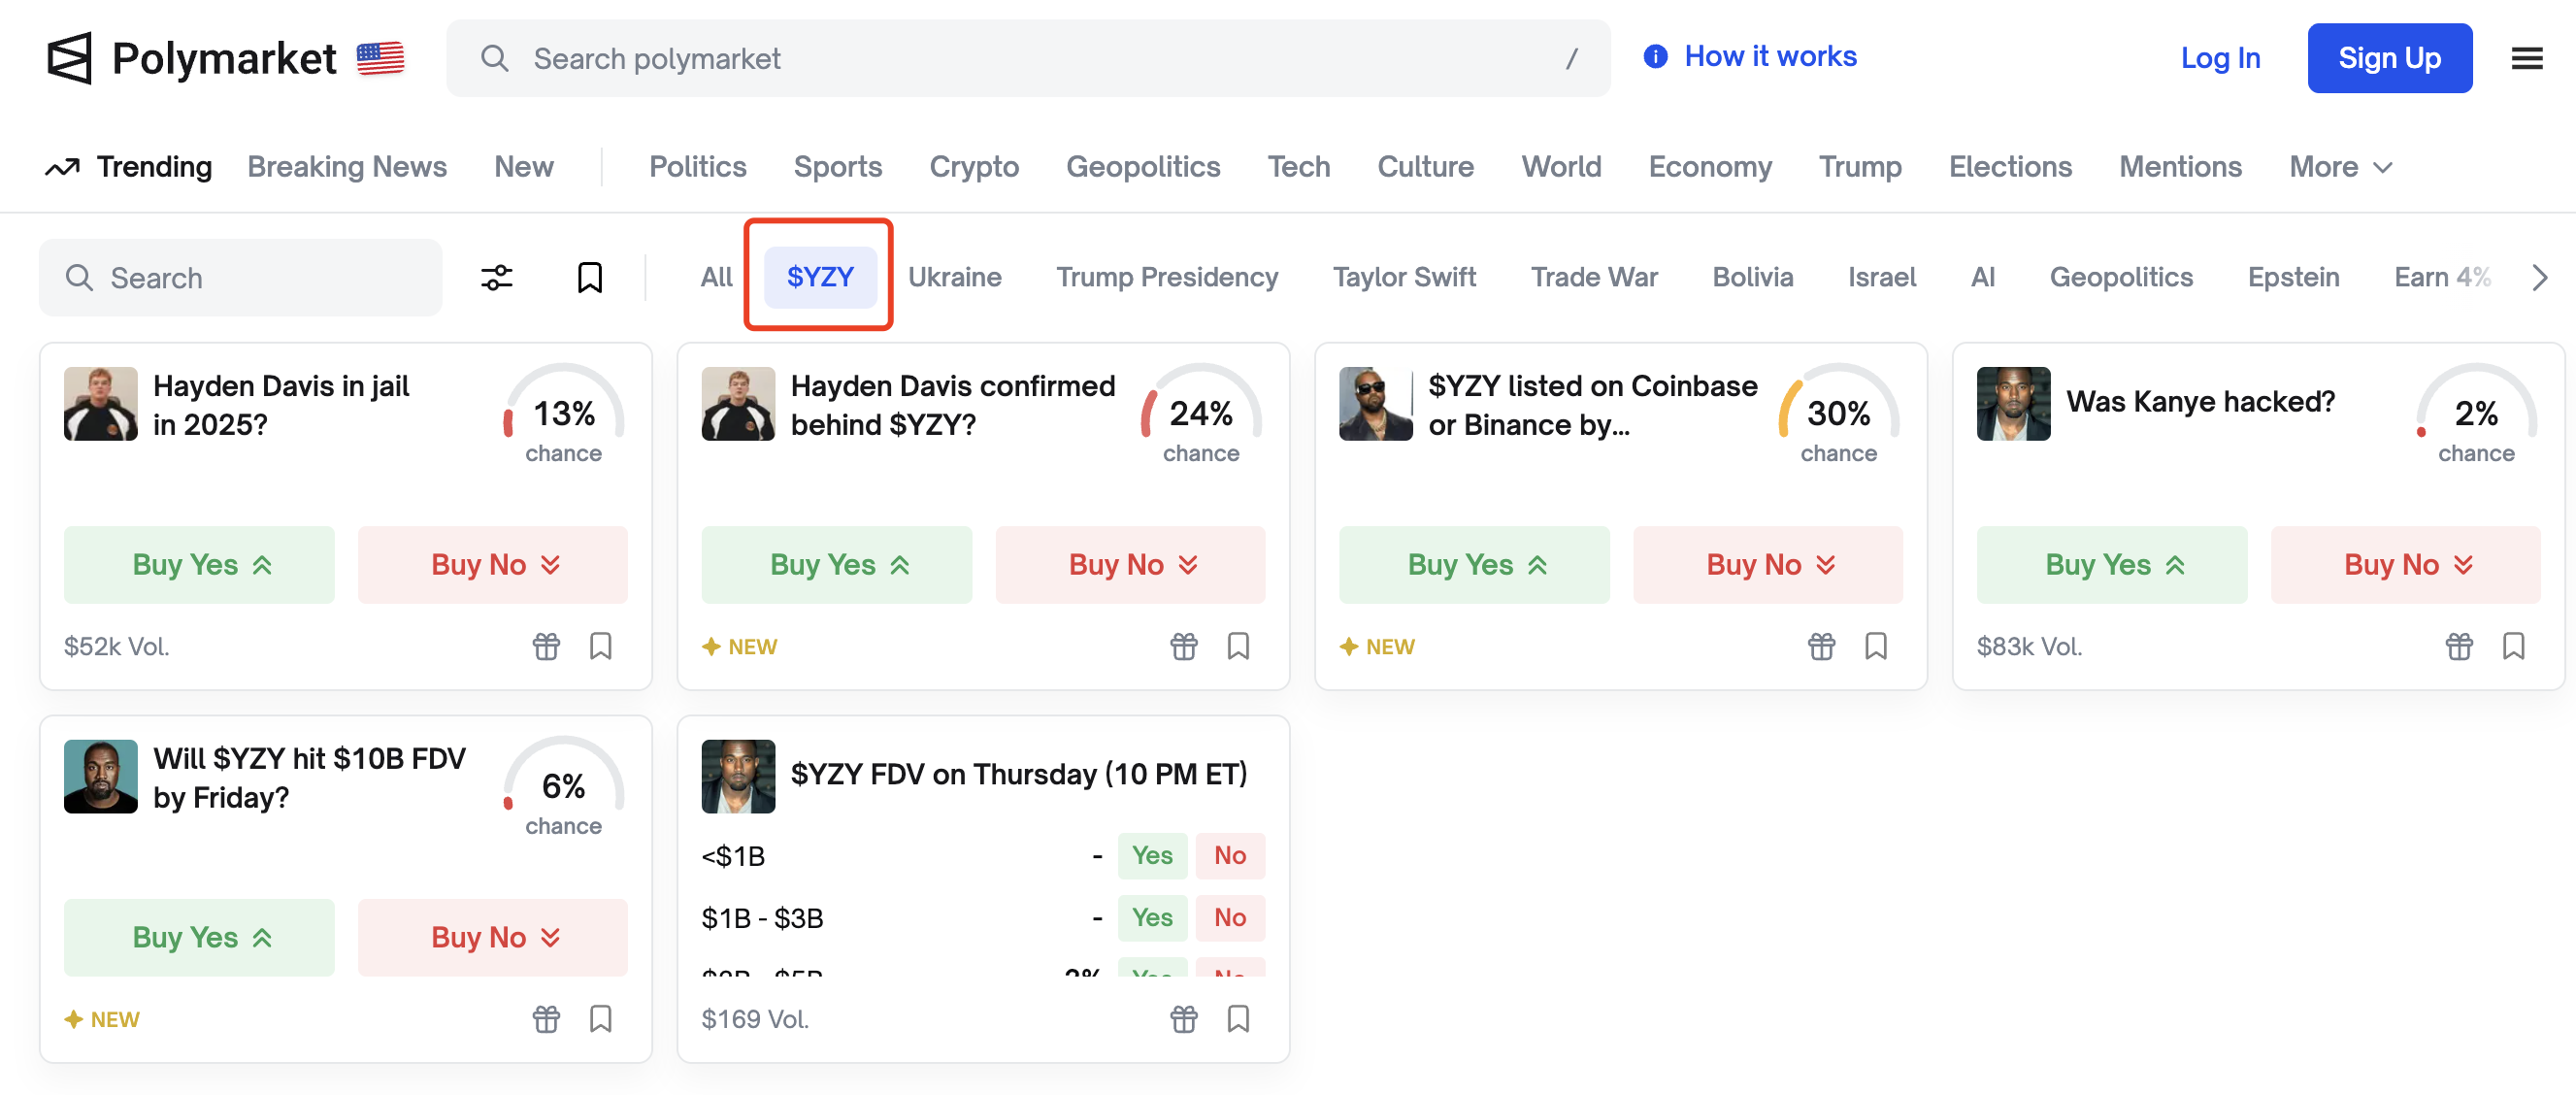Click the info icon next to How it works

click(1655, 57)
